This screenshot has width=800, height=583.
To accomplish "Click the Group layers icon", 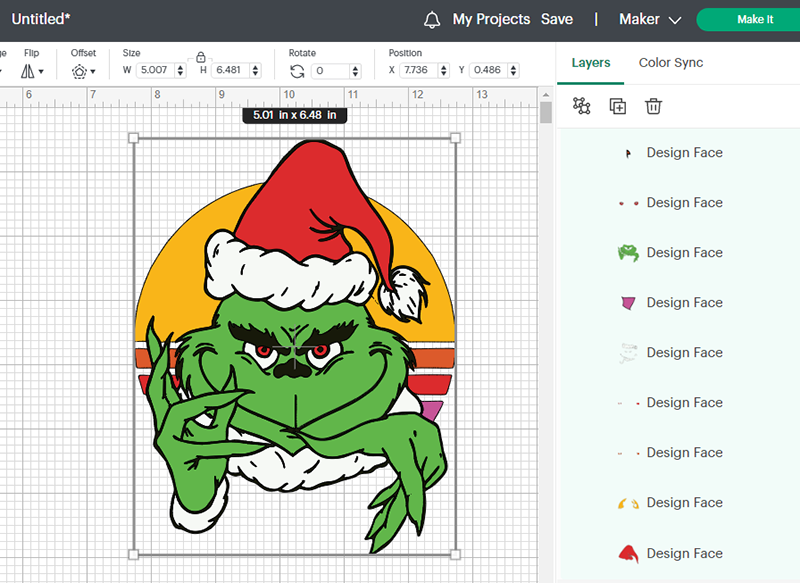I will coord(582,106).
